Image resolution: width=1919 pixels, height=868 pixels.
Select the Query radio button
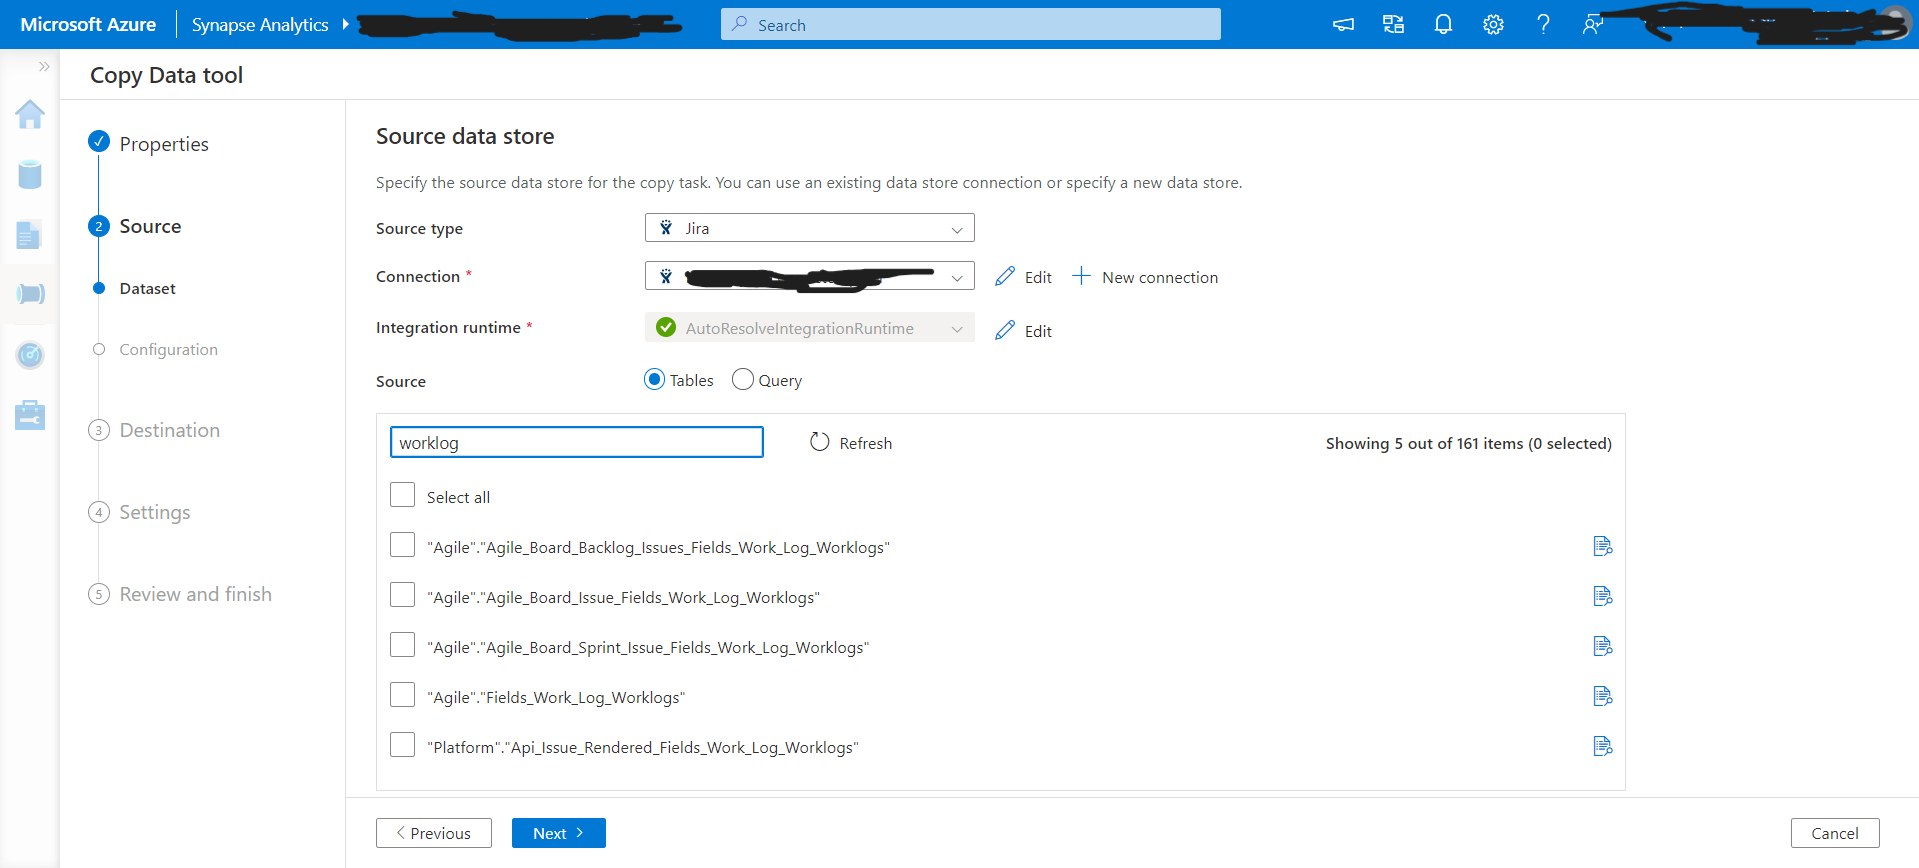743,379
